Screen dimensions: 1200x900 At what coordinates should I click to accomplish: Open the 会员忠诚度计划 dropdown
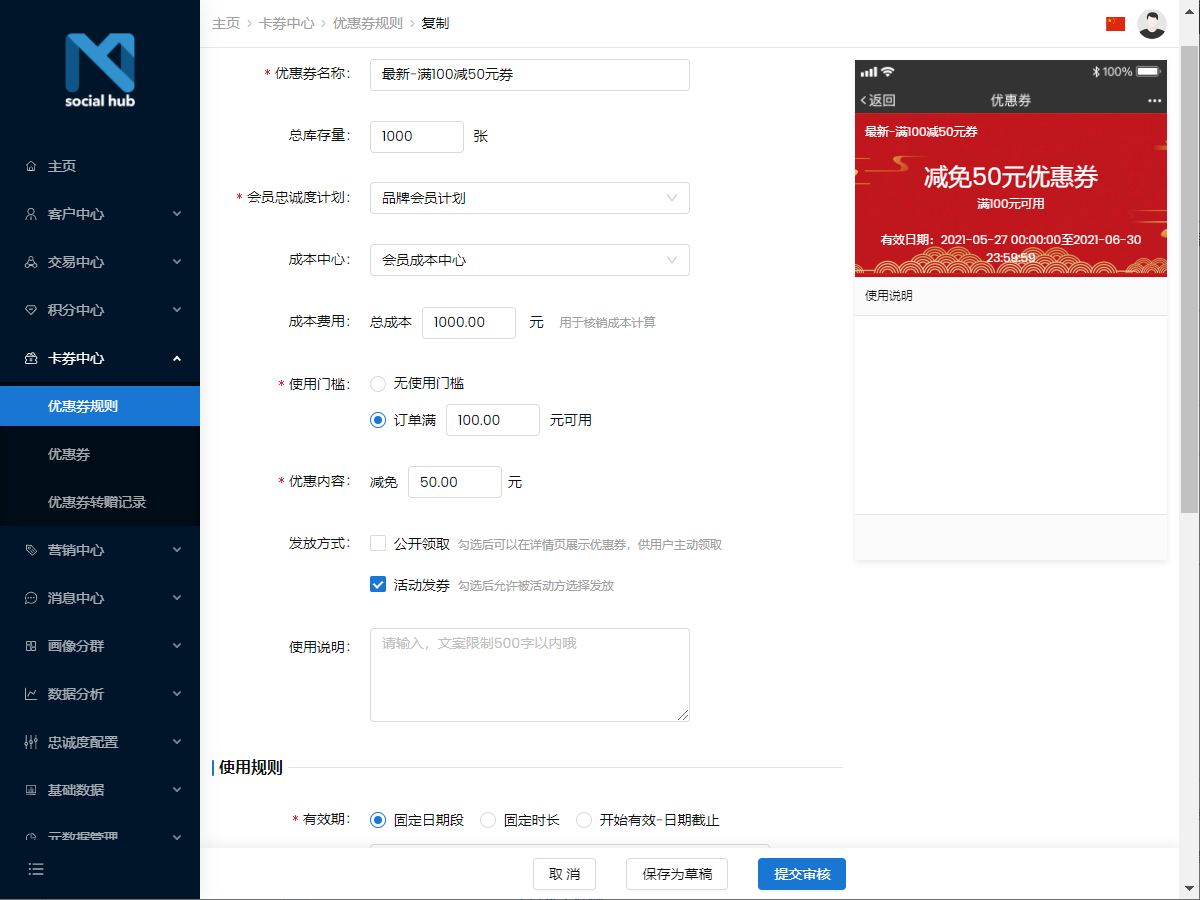(x=530, y=198)
